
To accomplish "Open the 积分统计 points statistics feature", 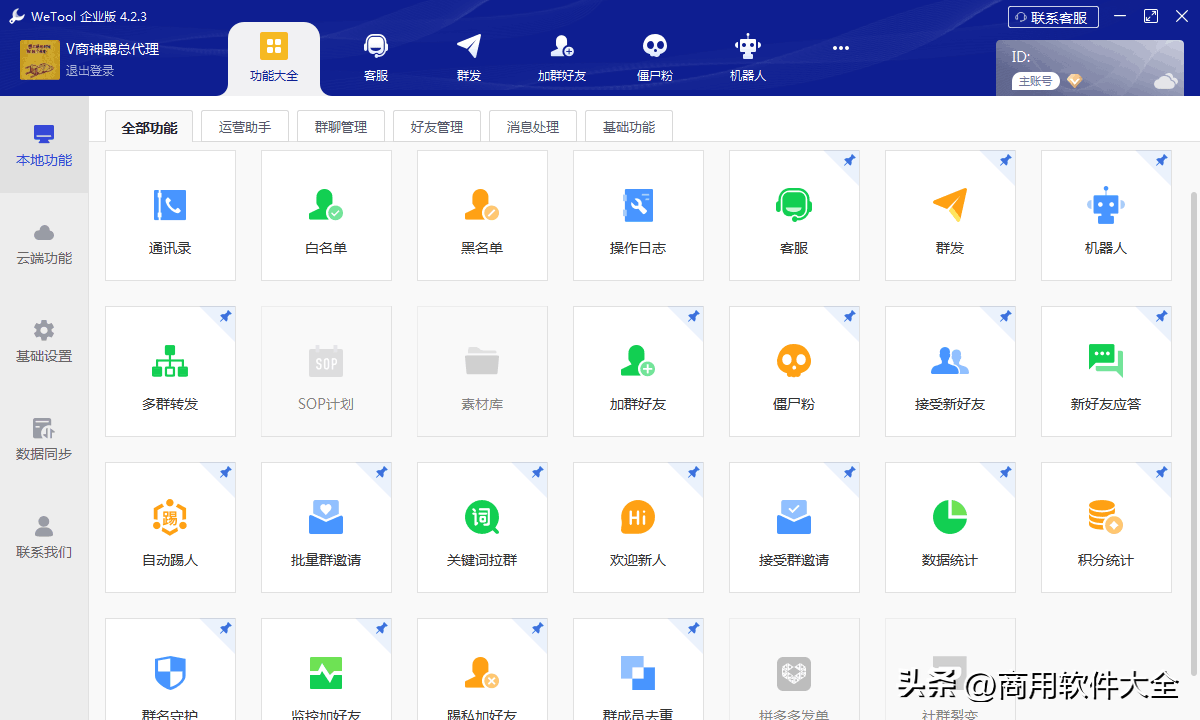I will [1106, 527].
